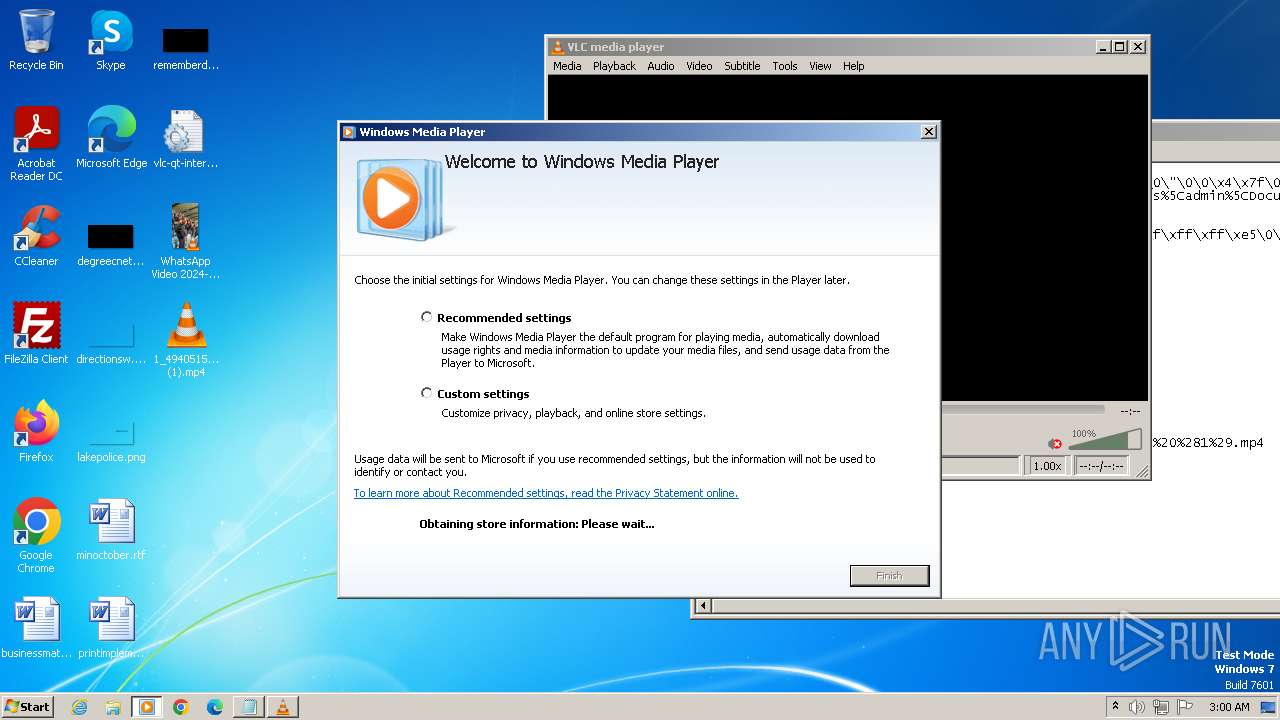Click the left arrow of the background window's horizontal scrollbar
Image resolution: width=1280 pixels, height=720 pixels.
(x=703, y=605)
